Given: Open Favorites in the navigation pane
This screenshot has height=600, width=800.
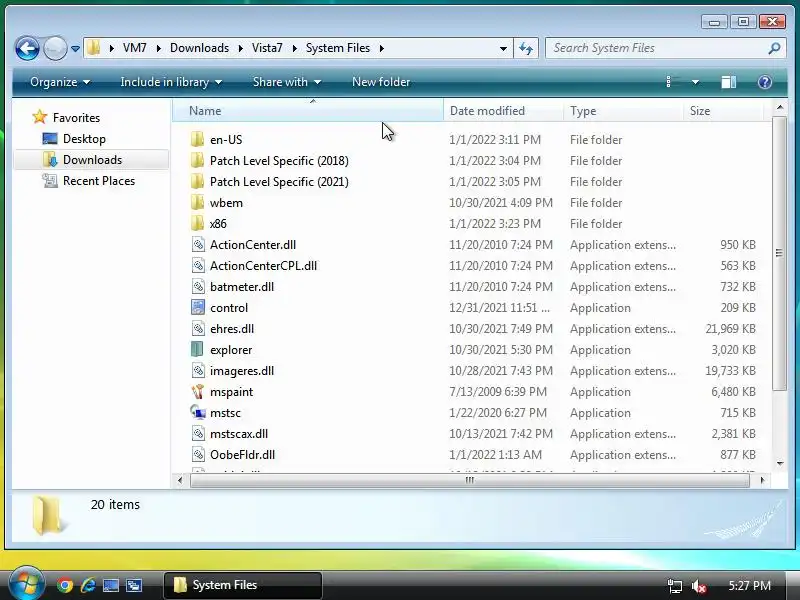Looking at the screenshot, I should [77, 118].
